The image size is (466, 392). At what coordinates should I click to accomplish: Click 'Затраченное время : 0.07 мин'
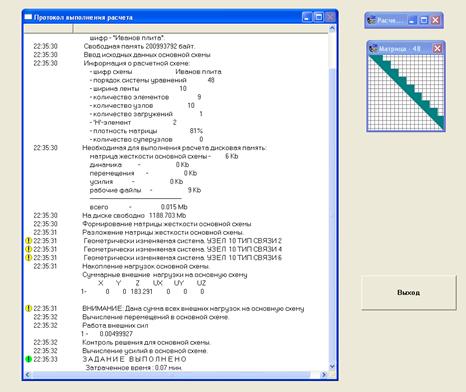click(x=134, y=368)
